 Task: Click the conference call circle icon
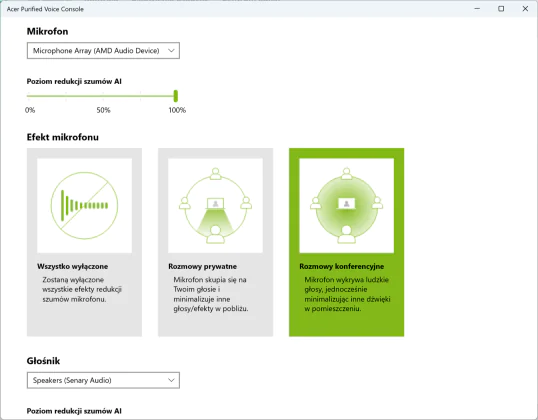[x=347, y=206]
